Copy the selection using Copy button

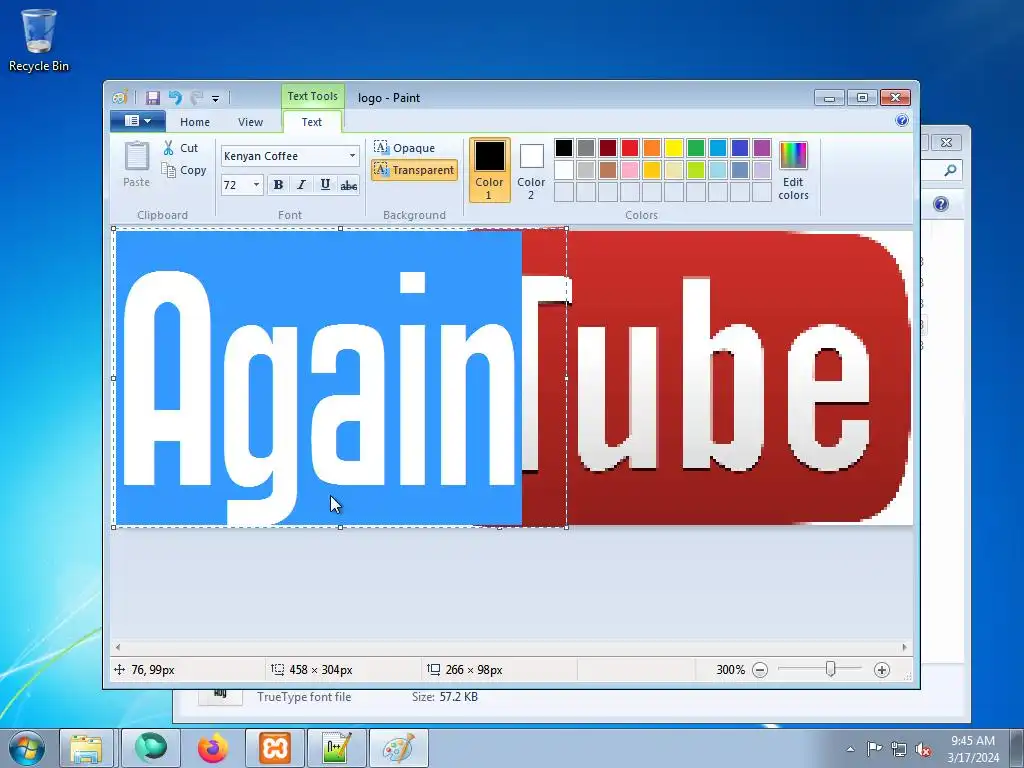185,170
